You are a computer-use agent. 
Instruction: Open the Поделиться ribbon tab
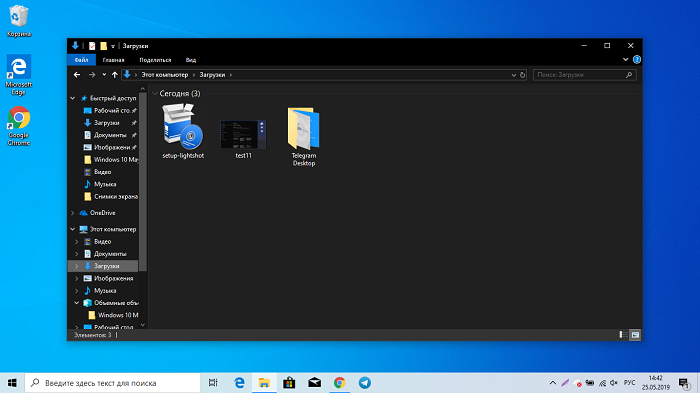(x=155, y=60)
